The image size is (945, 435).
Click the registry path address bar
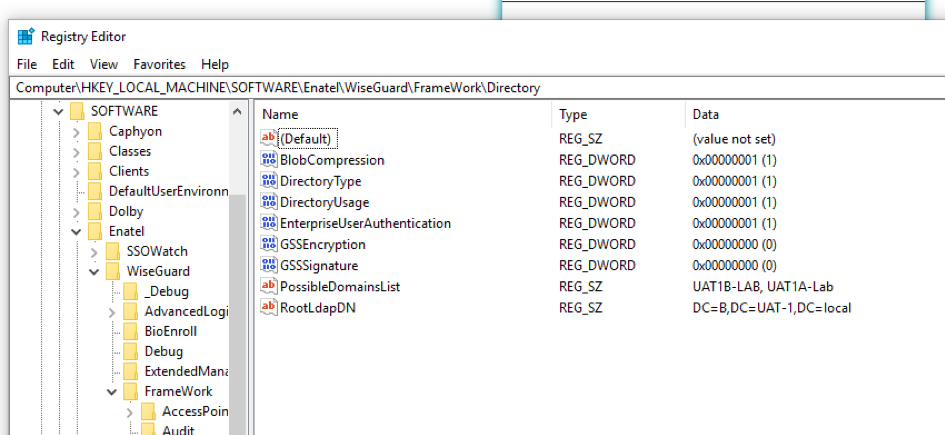[x=477, y=87]
